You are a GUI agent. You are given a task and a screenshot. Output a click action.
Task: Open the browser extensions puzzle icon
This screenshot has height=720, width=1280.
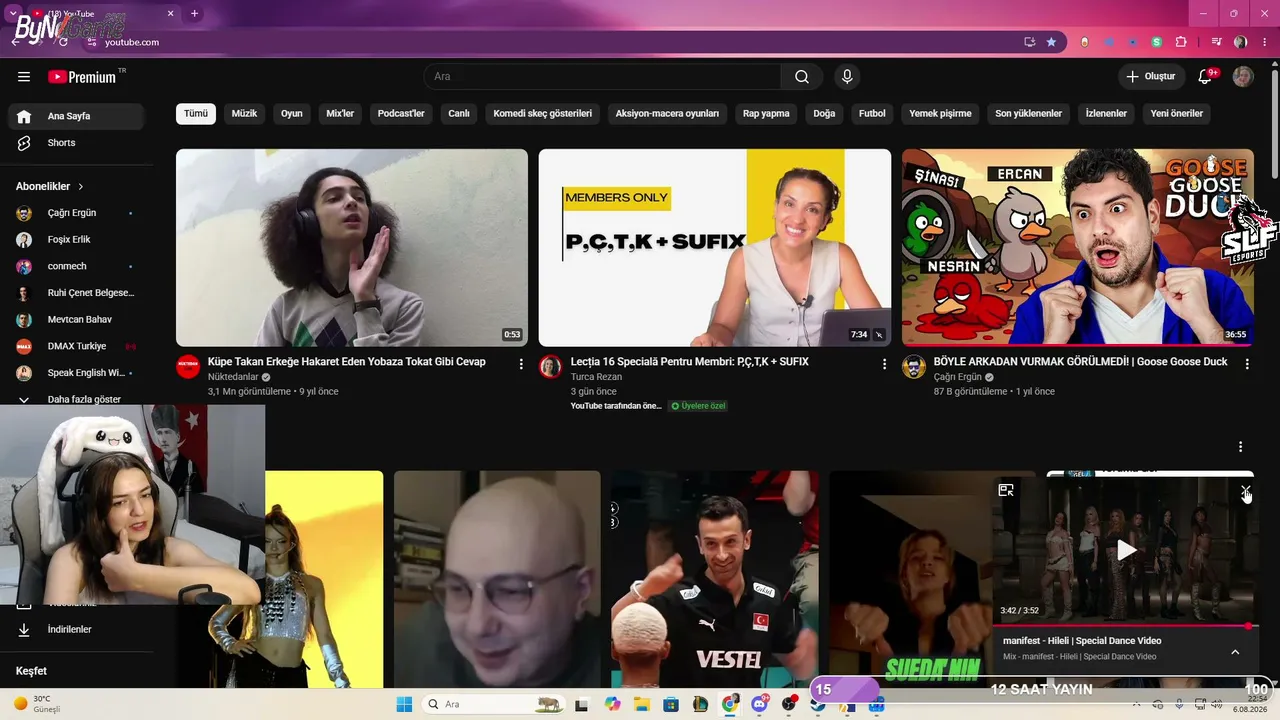1181,42
